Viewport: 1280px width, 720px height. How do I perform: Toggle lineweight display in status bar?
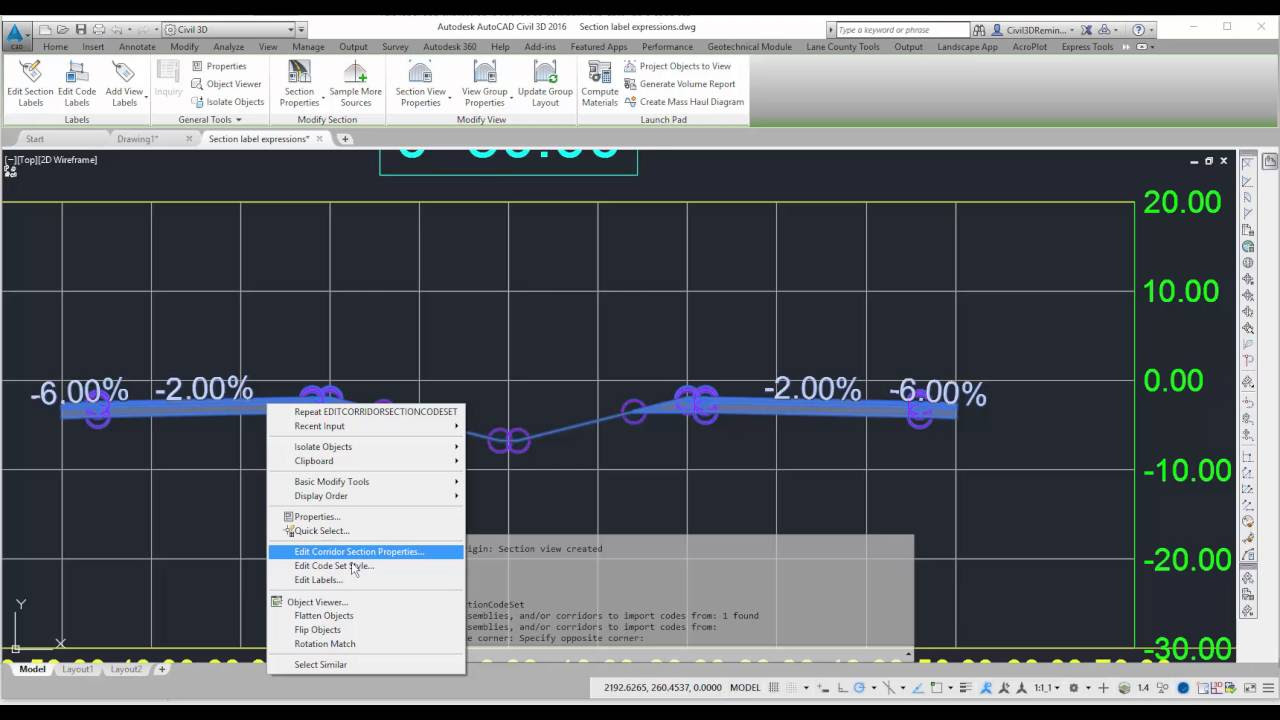point(965,688)
